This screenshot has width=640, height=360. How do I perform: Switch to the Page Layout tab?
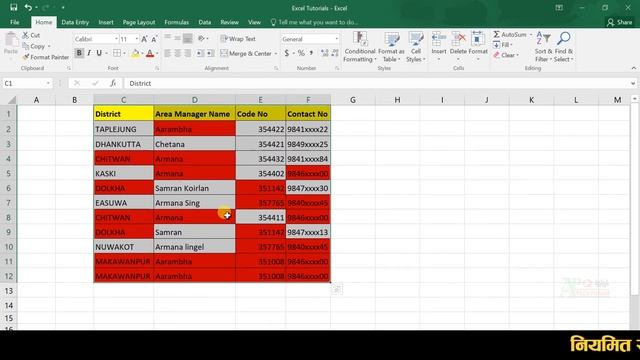[x=139, y=22]
